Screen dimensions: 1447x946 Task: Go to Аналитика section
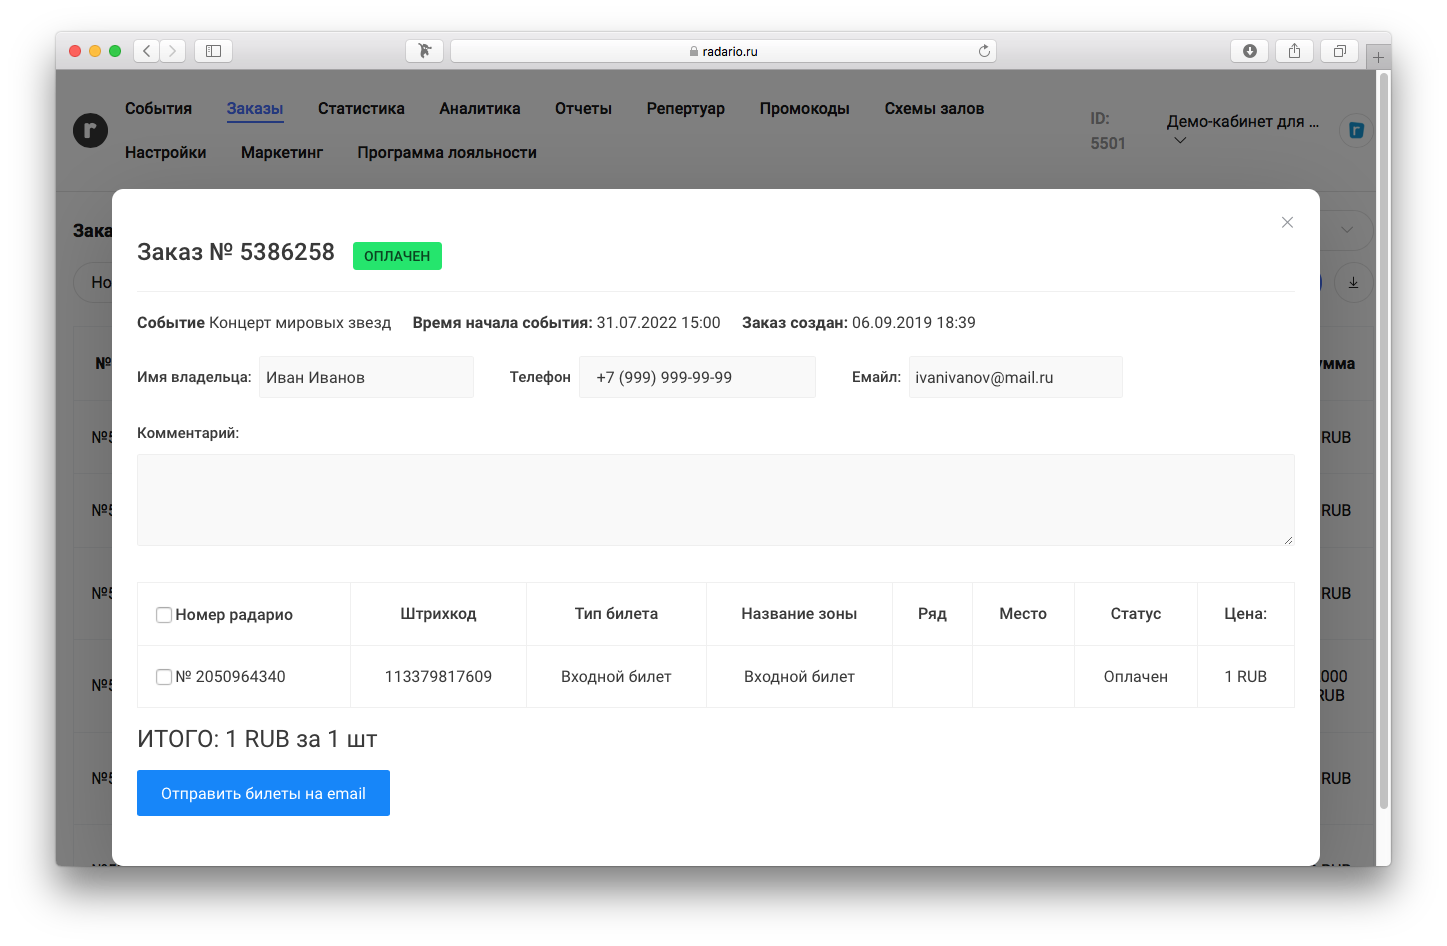click(480, 108)
